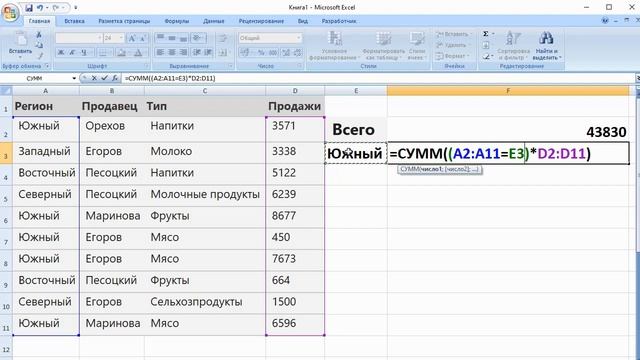Click Формат in the Ячейки group
The height and width of the screenshot is (360, 640).
point(452,56)
